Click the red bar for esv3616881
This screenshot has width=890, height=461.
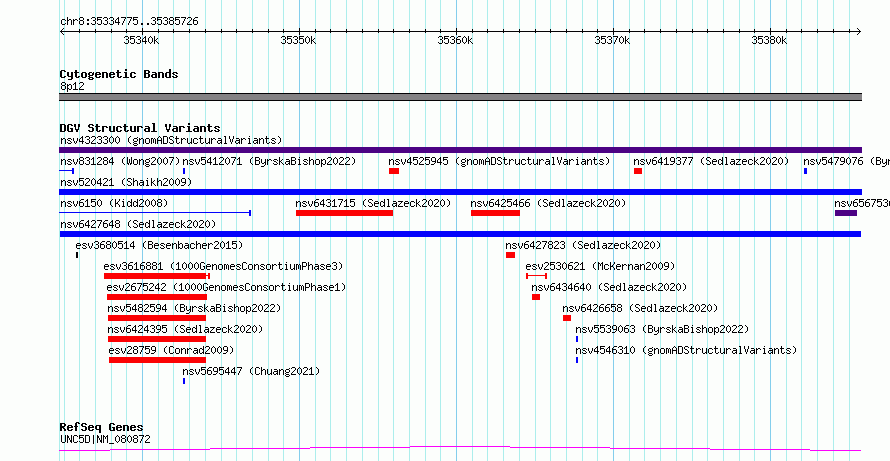[x=157, y=276]
